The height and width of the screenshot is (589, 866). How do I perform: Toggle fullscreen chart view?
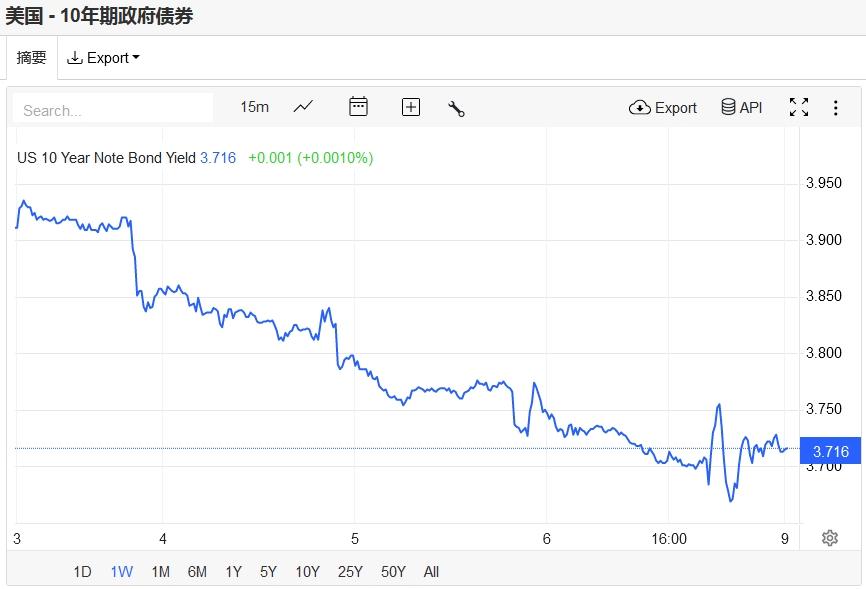[798, 107]
